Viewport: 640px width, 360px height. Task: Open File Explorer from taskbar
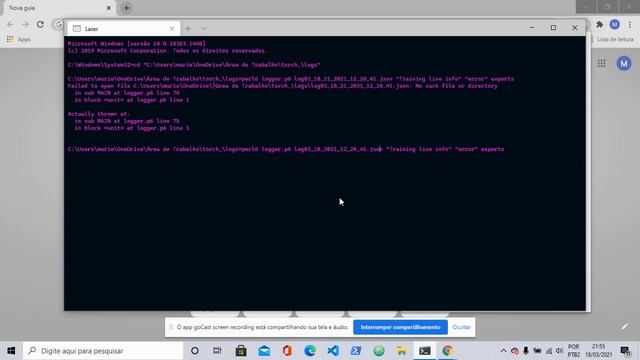pos(402,351)
